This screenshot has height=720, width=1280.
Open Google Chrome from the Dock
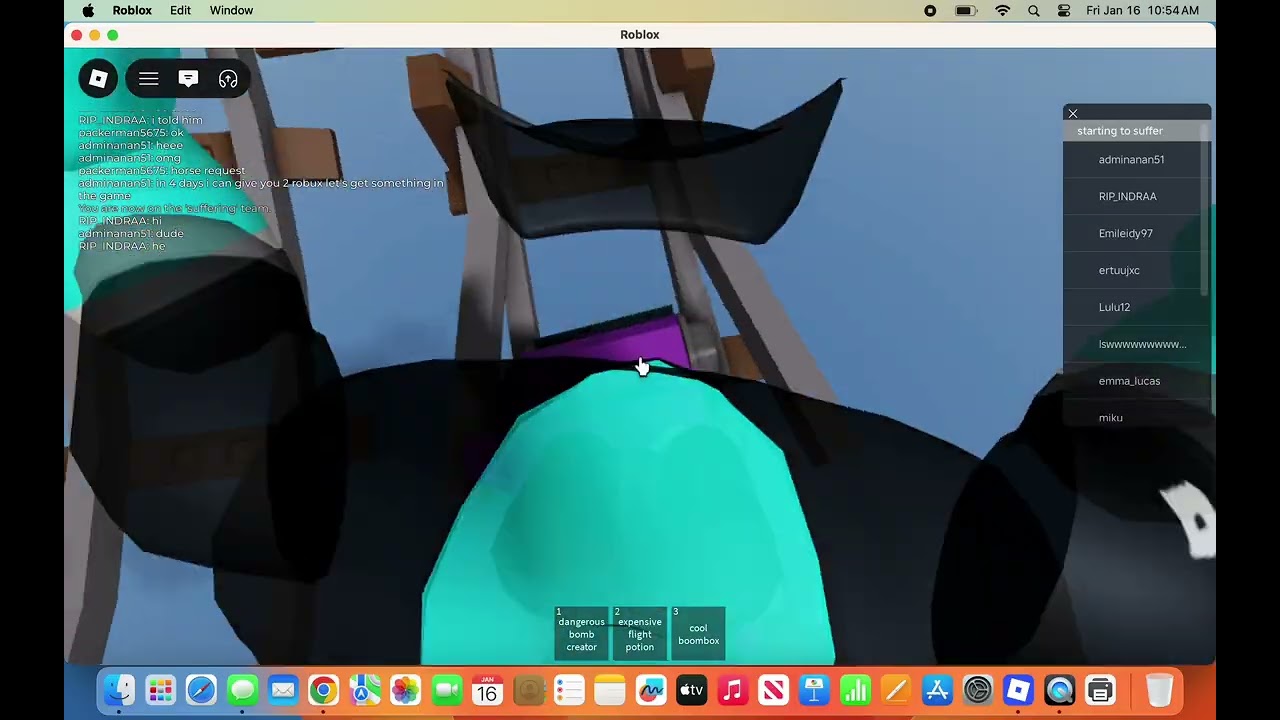click(323, 690)
